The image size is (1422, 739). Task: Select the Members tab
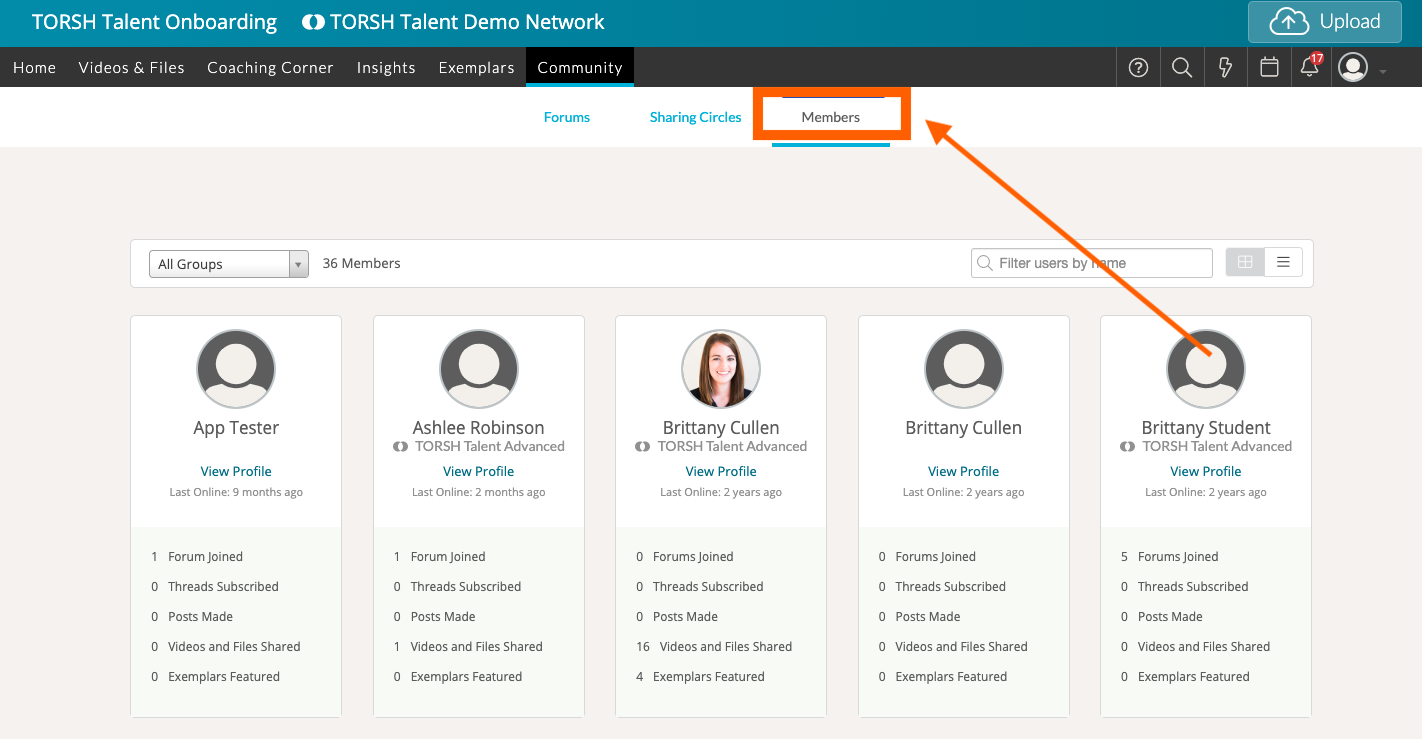point(830,117)
